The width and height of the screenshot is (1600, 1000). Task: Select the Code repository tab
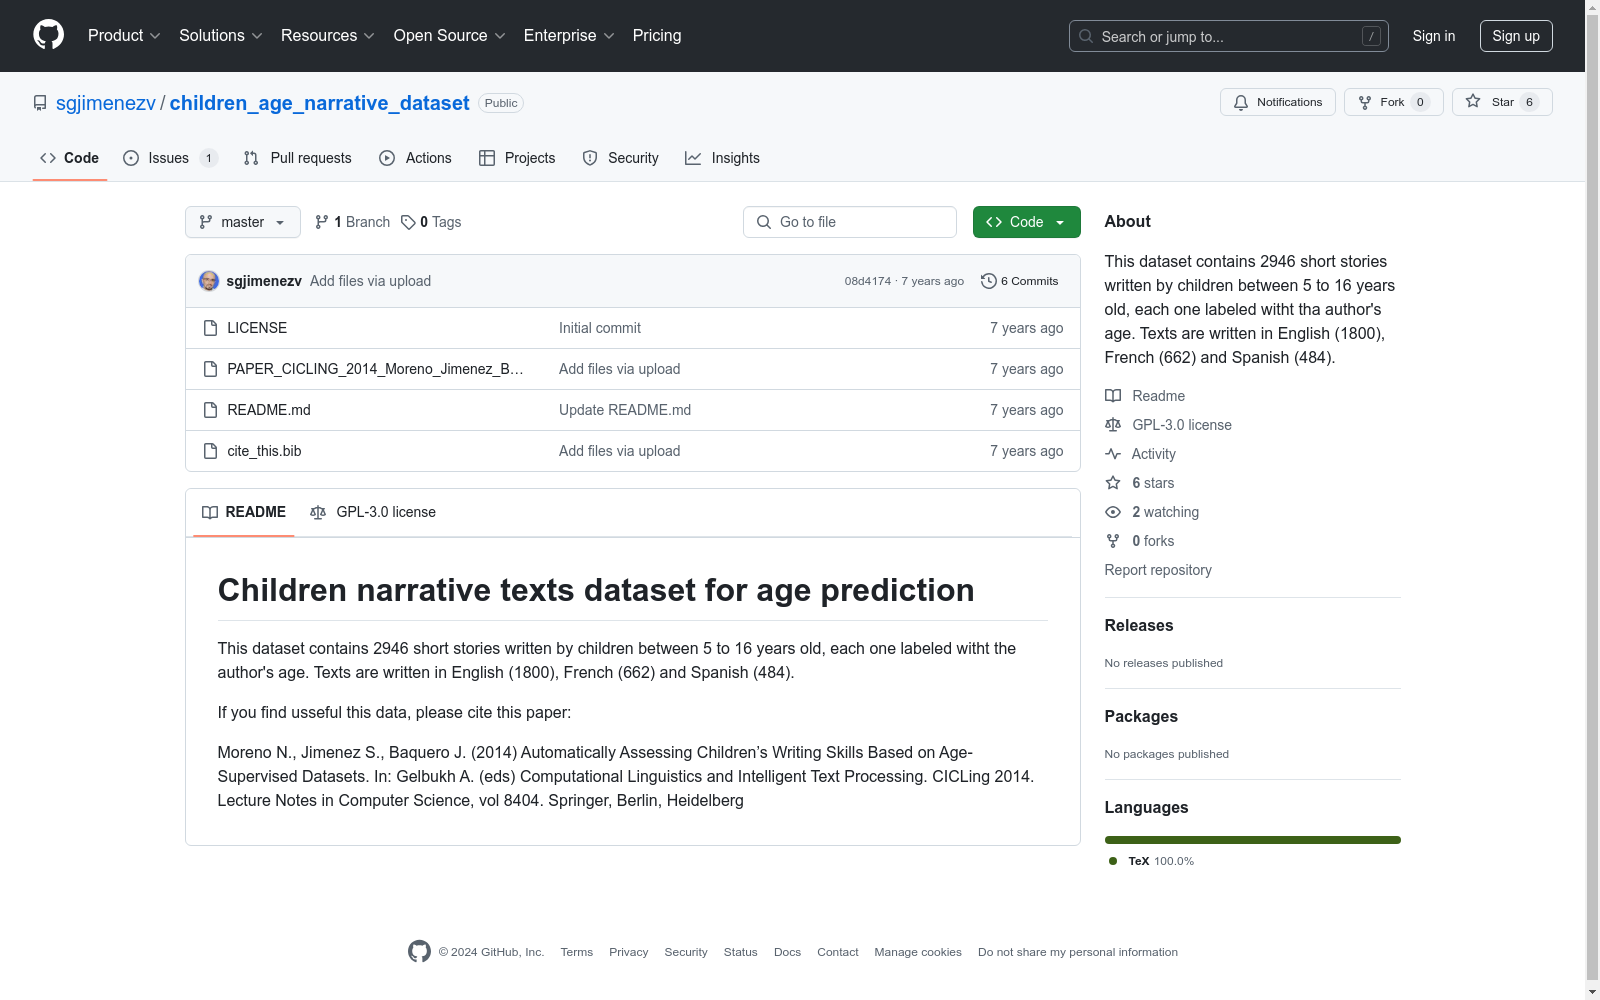click(70, 158)
